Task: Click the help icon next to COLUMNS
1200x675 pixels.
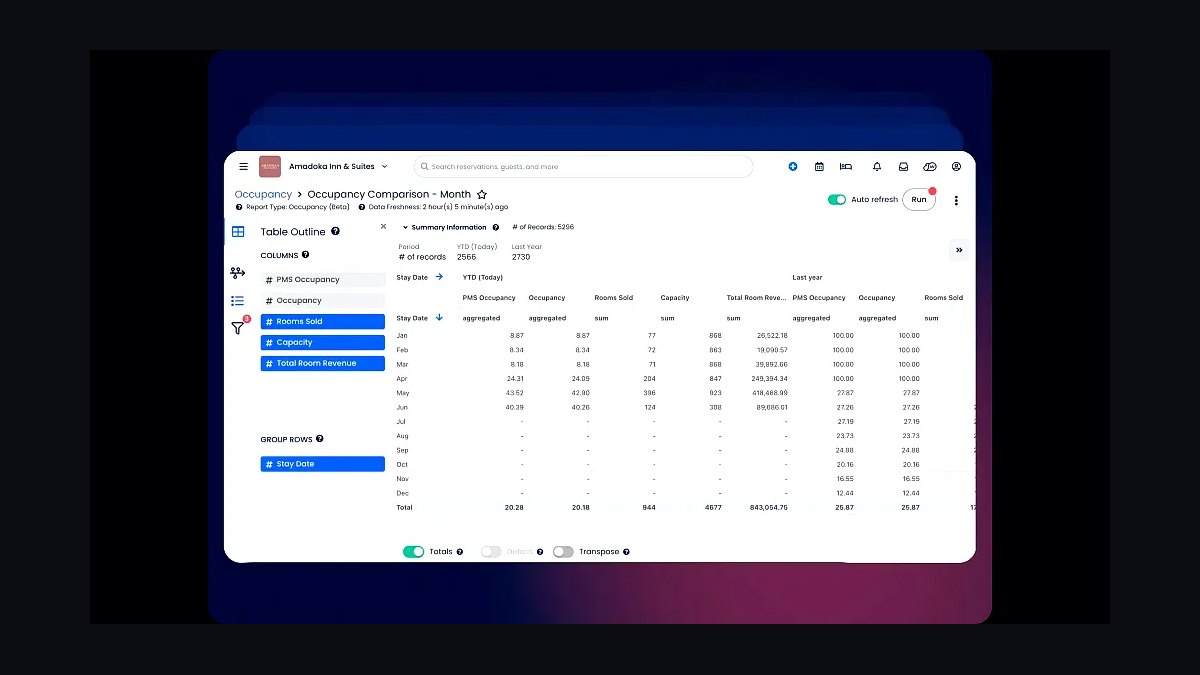Action: (306, 255)
